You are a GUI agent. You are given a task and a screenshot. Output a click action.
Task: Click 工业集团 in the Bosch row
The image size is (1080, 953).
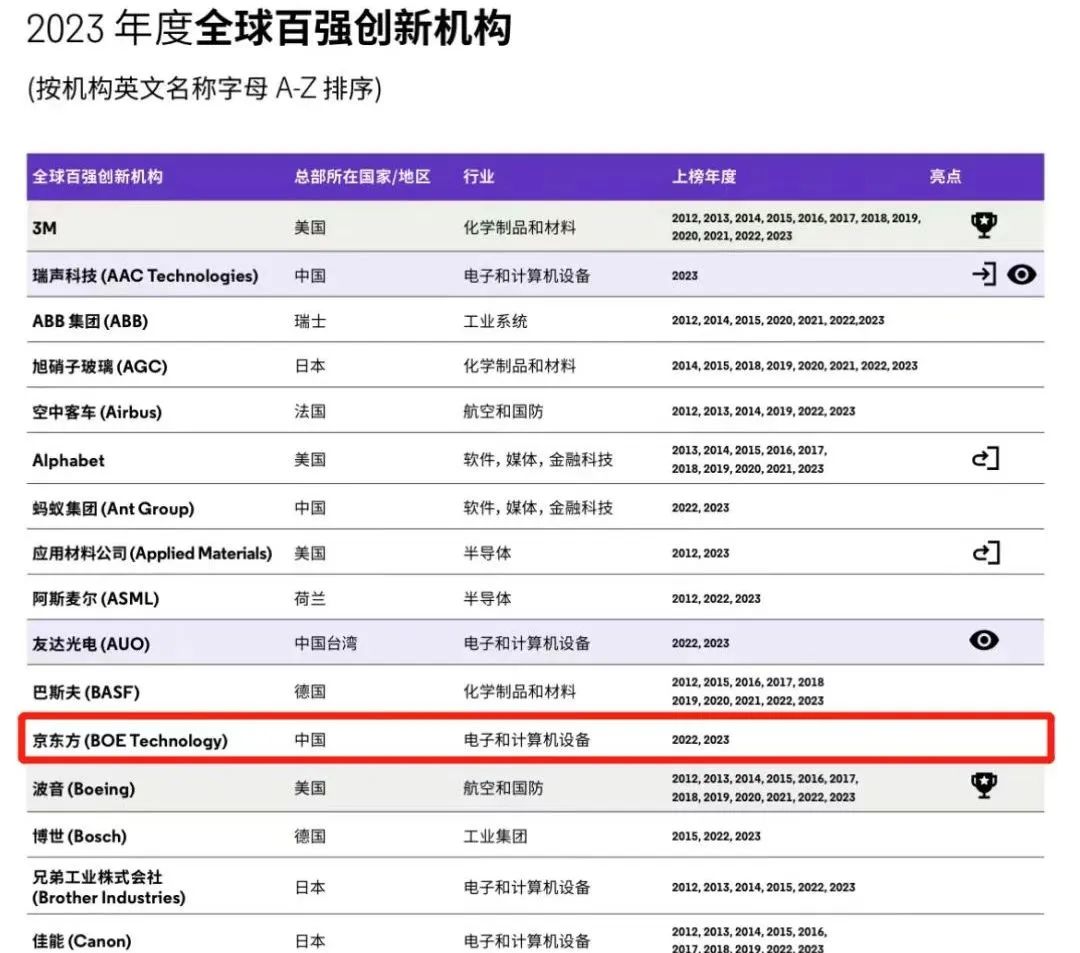(495, 836)
